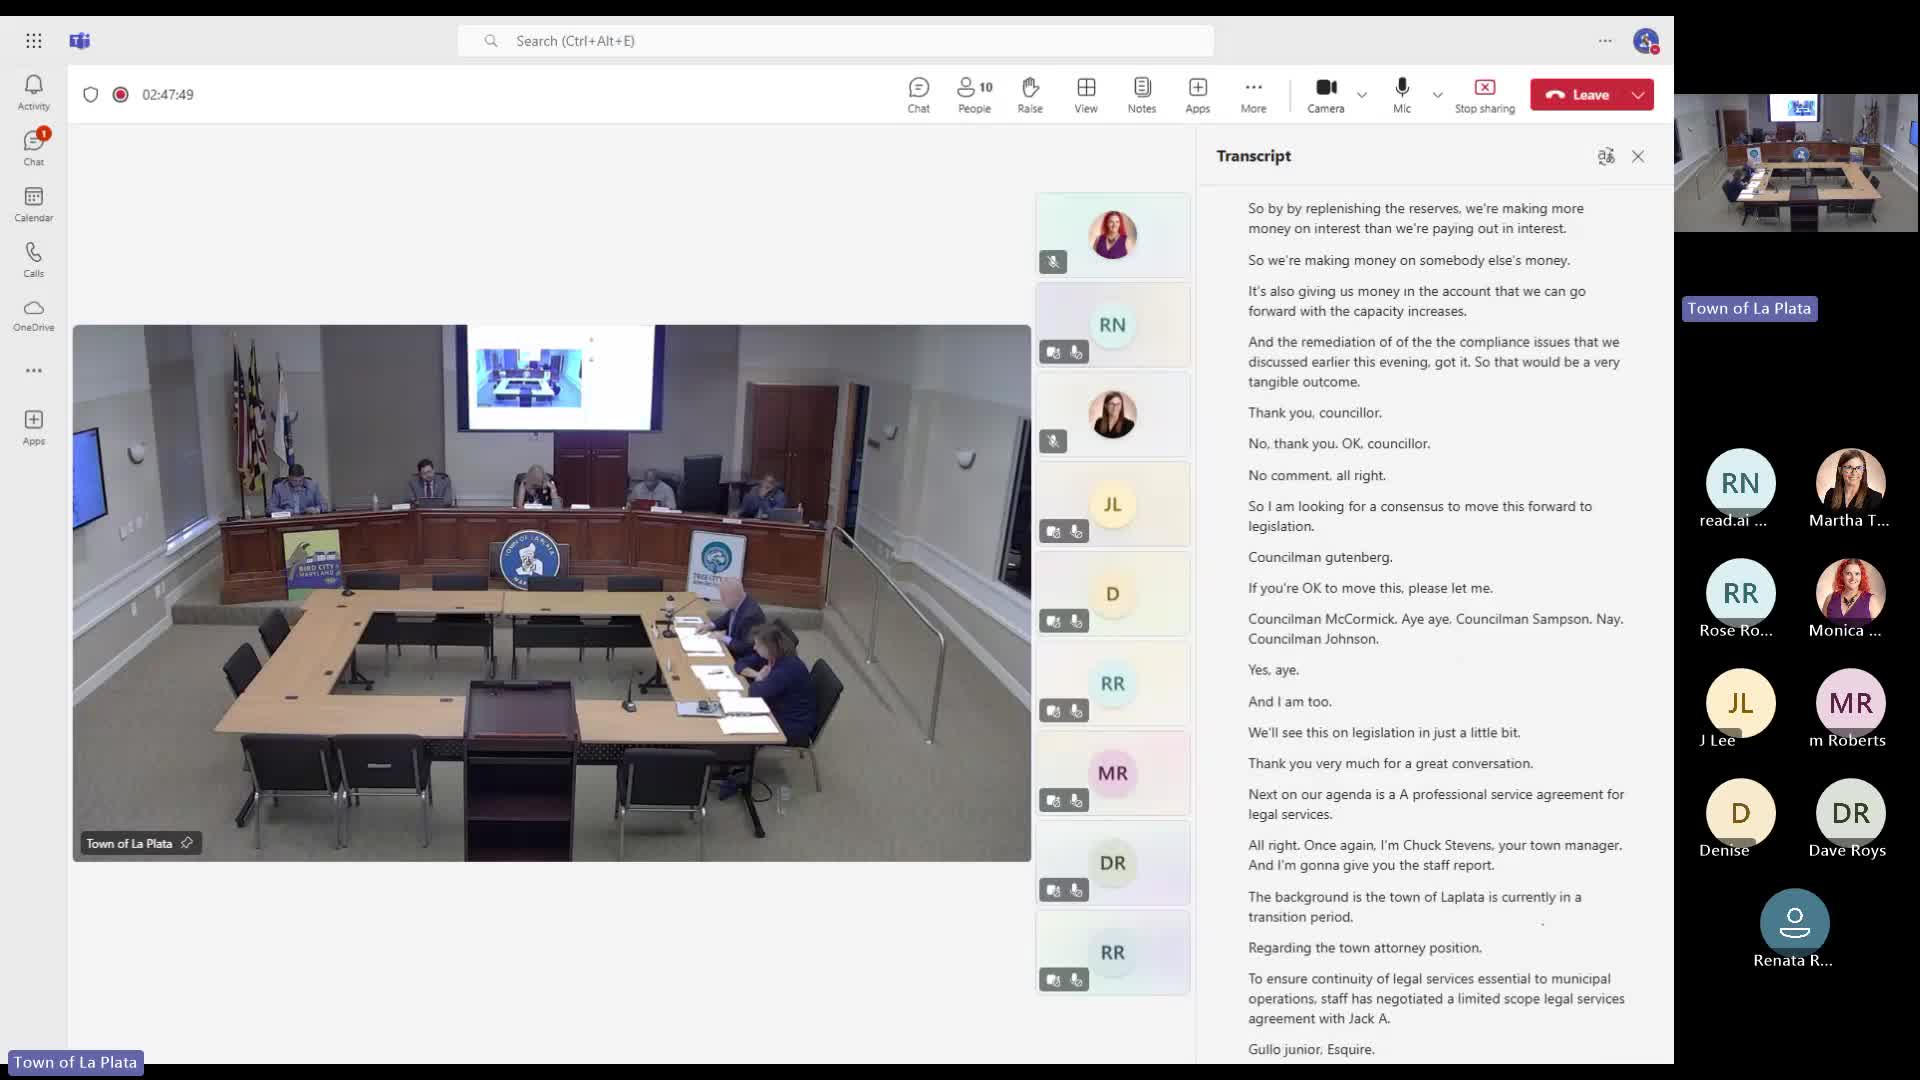Expand the Mic options arrow
Image resolution: width=1920 pixels, height=1080 pixels.
(x=1437, y=95)
